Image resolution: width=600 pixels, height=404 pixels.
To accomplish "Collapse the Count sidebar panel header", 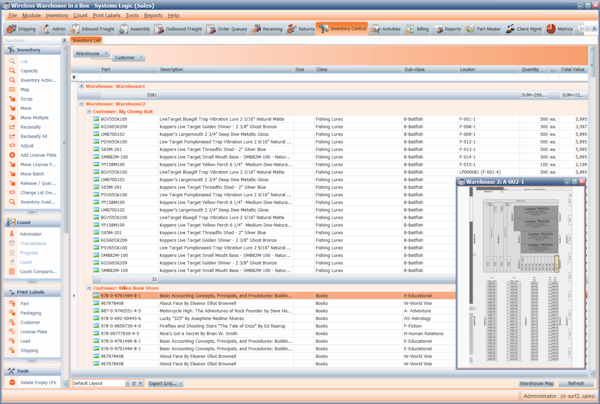I will pos(32,222).
